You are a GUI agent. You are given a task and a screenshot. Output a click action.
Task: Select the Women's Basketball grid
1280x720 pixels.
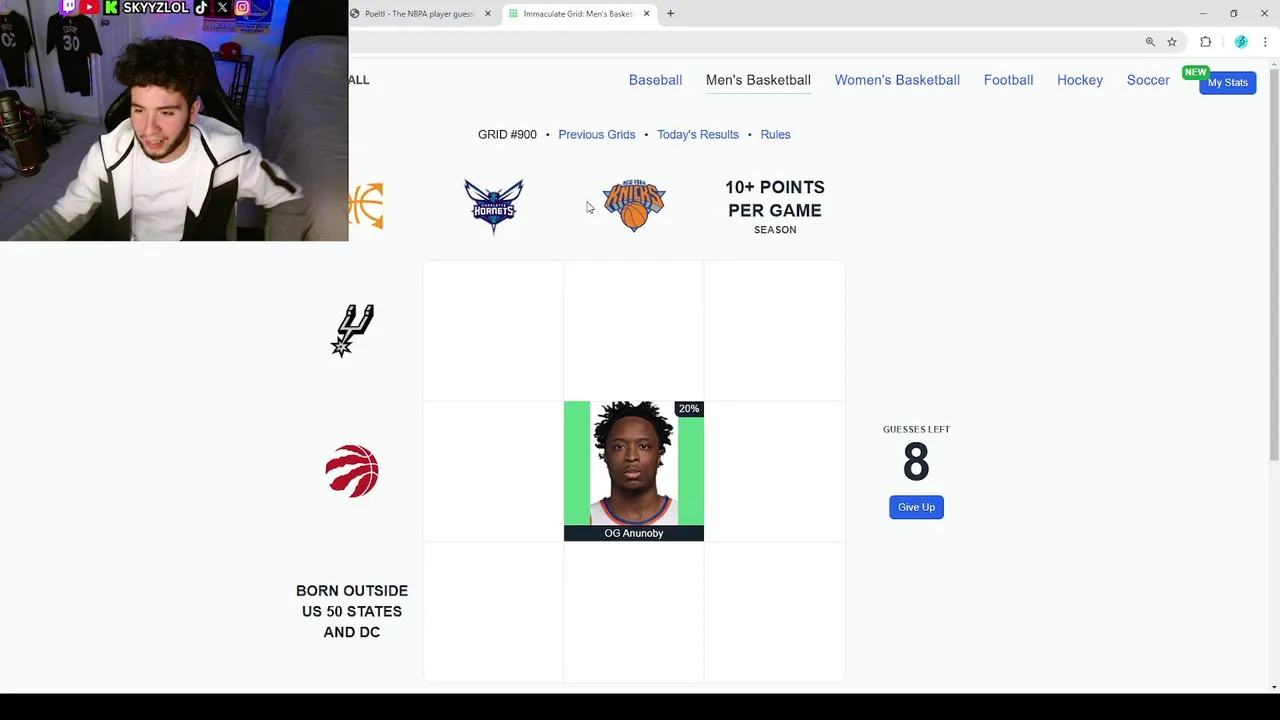tap(897, 80)
